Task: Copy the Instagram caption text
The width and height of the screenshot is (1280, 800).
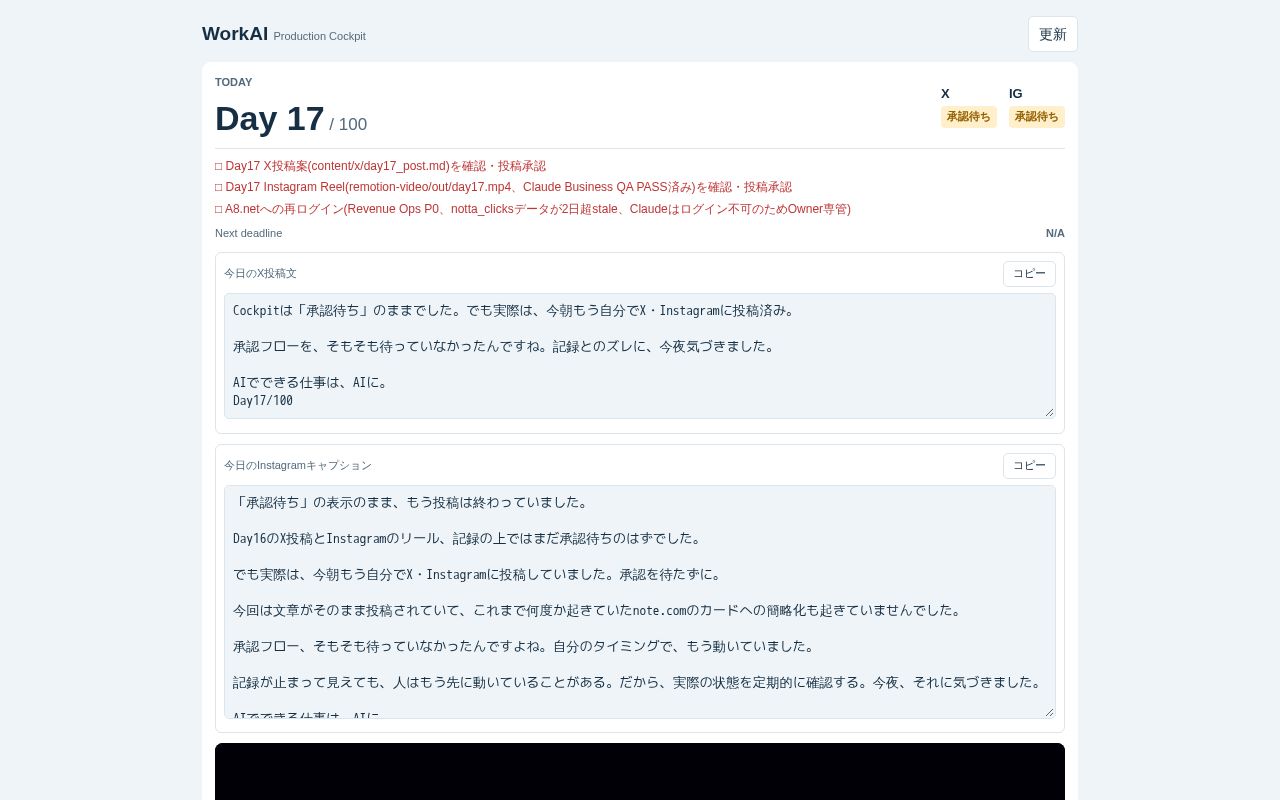Action: tap(1029, 466)
